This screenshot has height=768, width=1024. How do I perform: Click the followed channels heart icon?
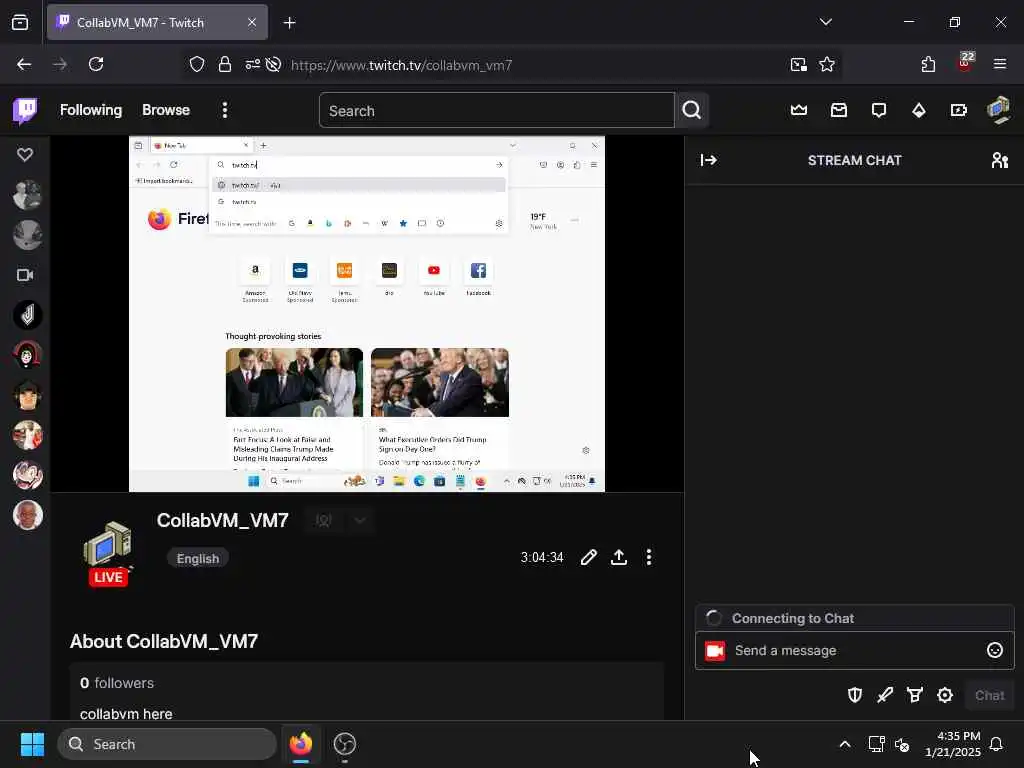coord(25,155)
